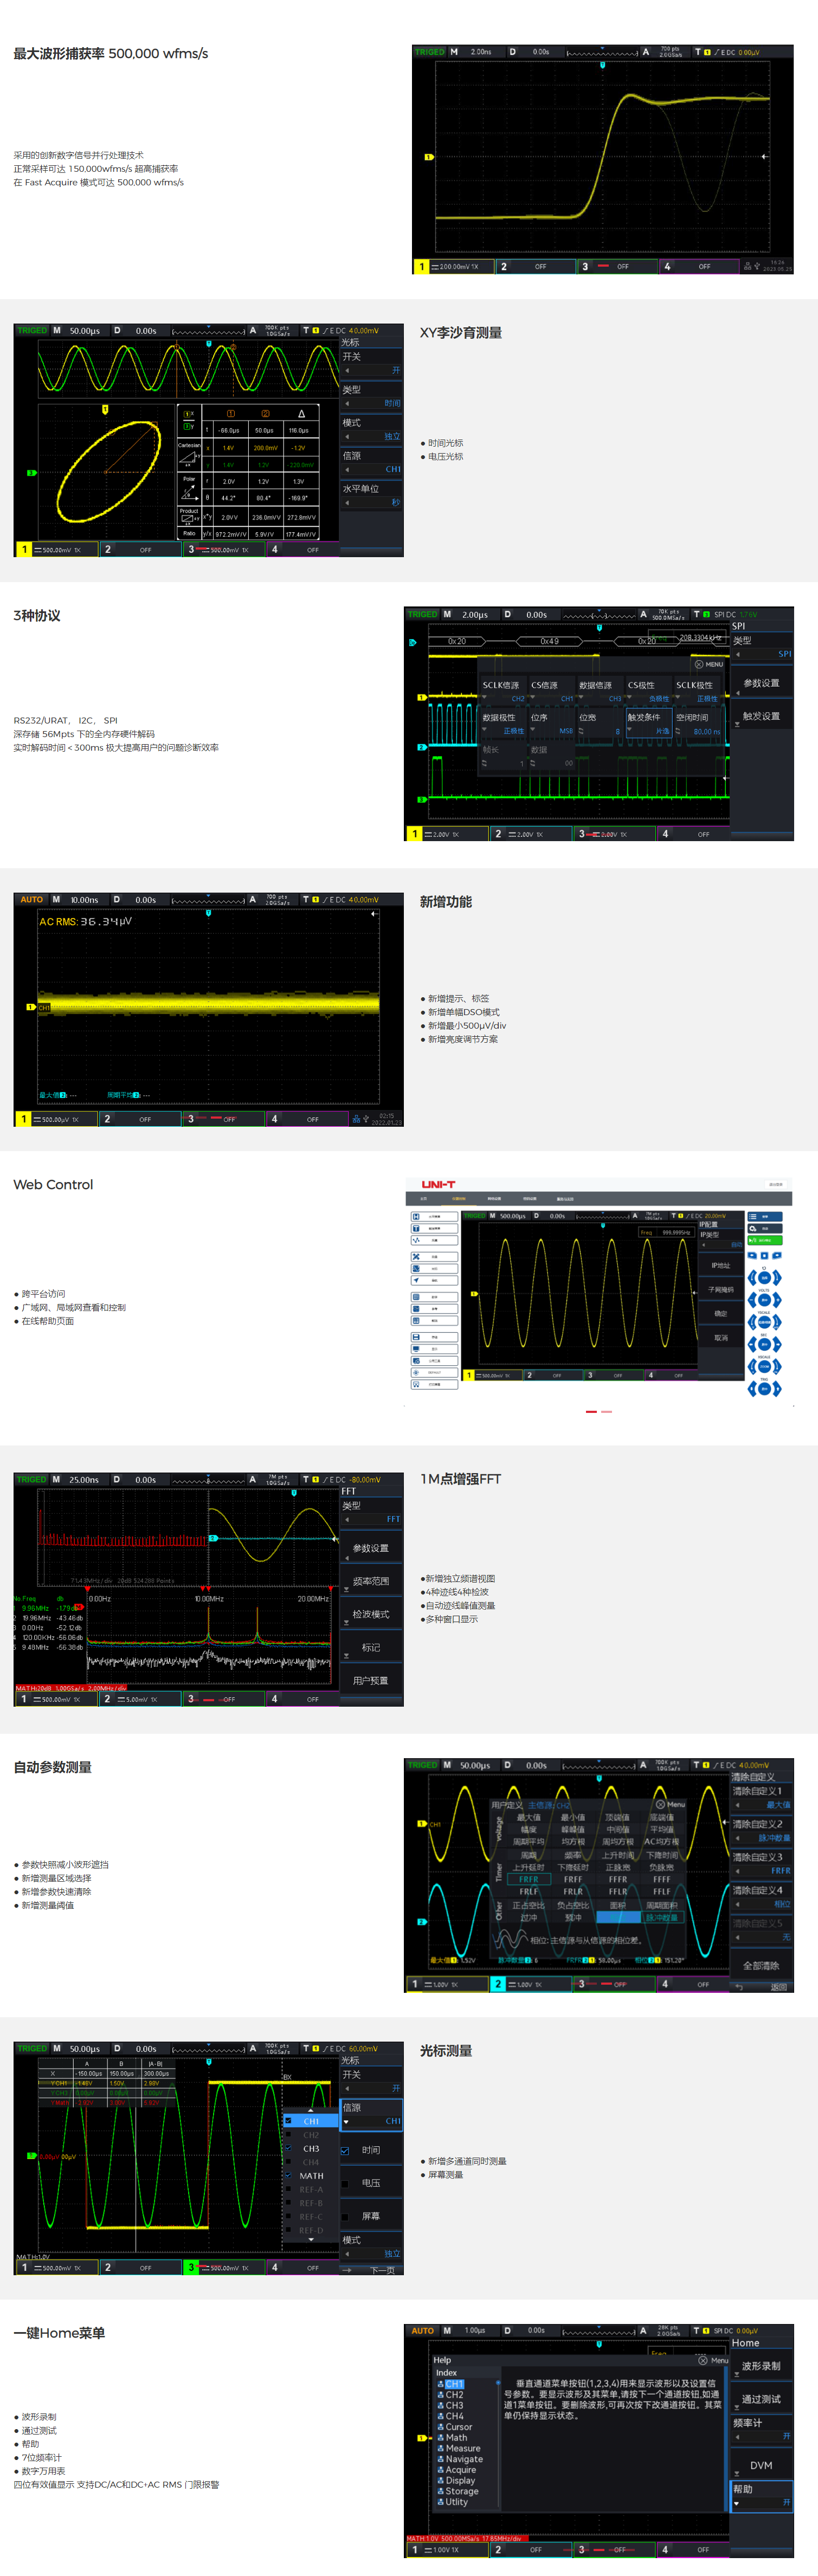Viewport: 818px width, 2576px height.
Task: Click the second carousel indicator under Web Control
Action: pyautogui.click(x=607, y=1411)
